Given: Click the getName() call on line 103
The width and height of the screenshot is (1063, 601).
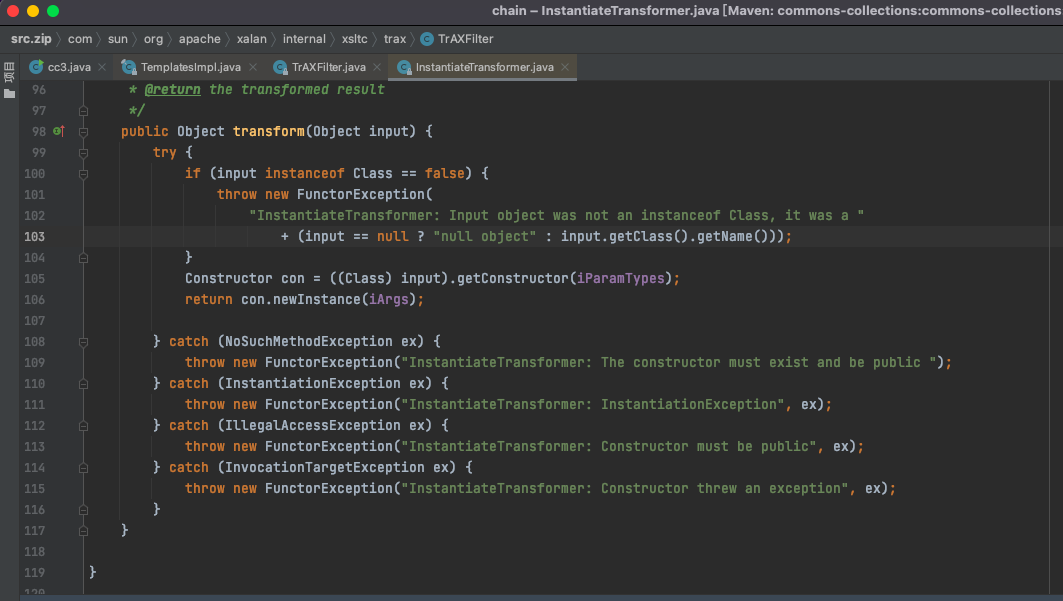Looking at the screenshot, I should click(x=733, y=236).
